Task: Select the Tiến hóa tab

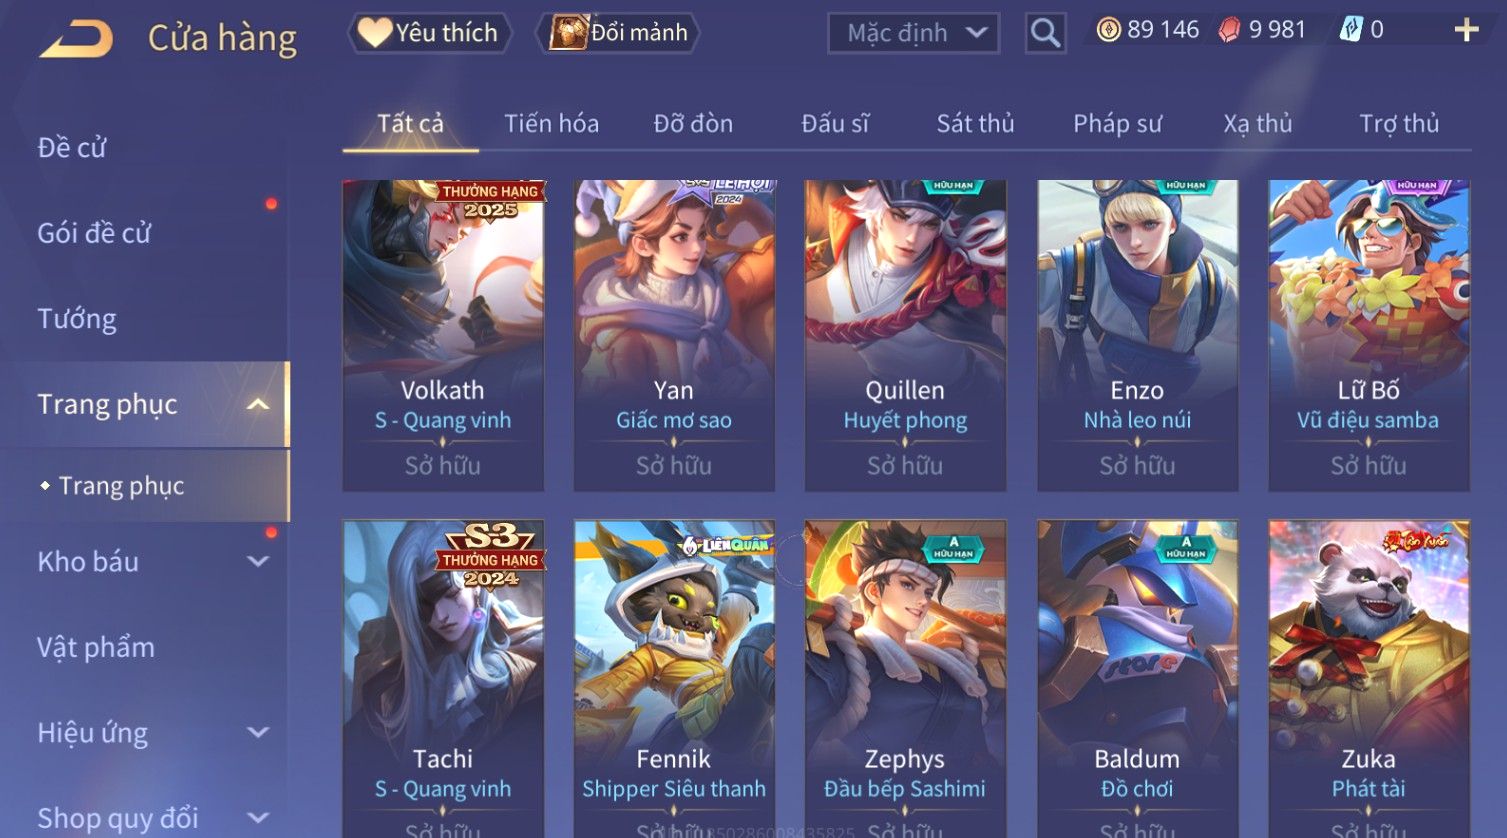Action: tap(551, 124)
